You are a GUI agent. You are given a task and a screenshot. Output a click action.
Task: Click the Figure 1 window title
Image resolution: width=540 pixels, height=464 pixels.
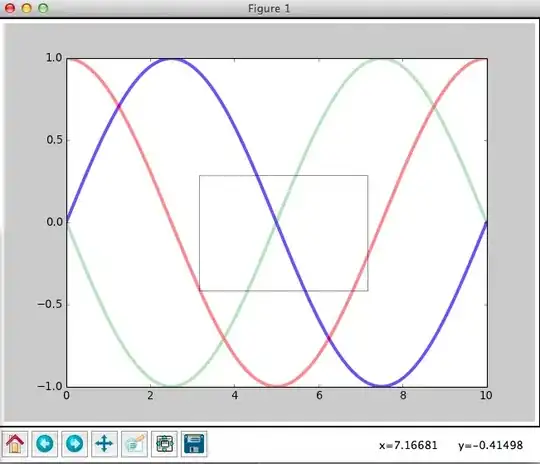tap(269, 9)
